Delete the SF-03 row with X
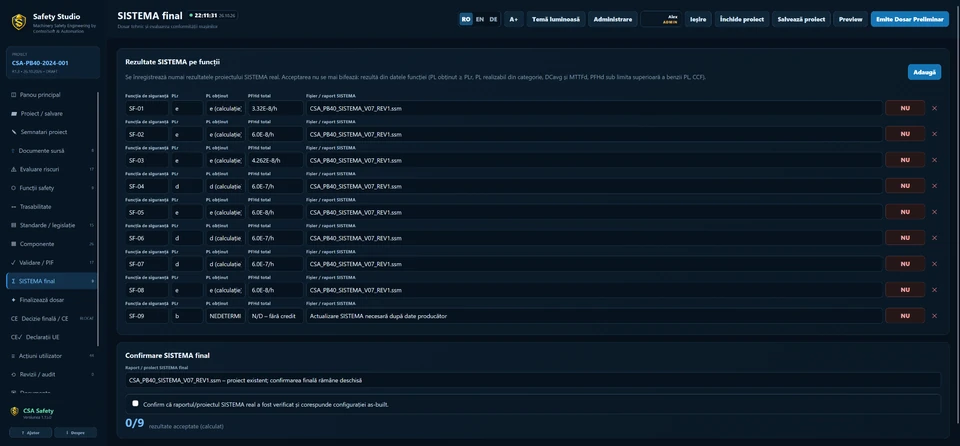 pos(934,160)
